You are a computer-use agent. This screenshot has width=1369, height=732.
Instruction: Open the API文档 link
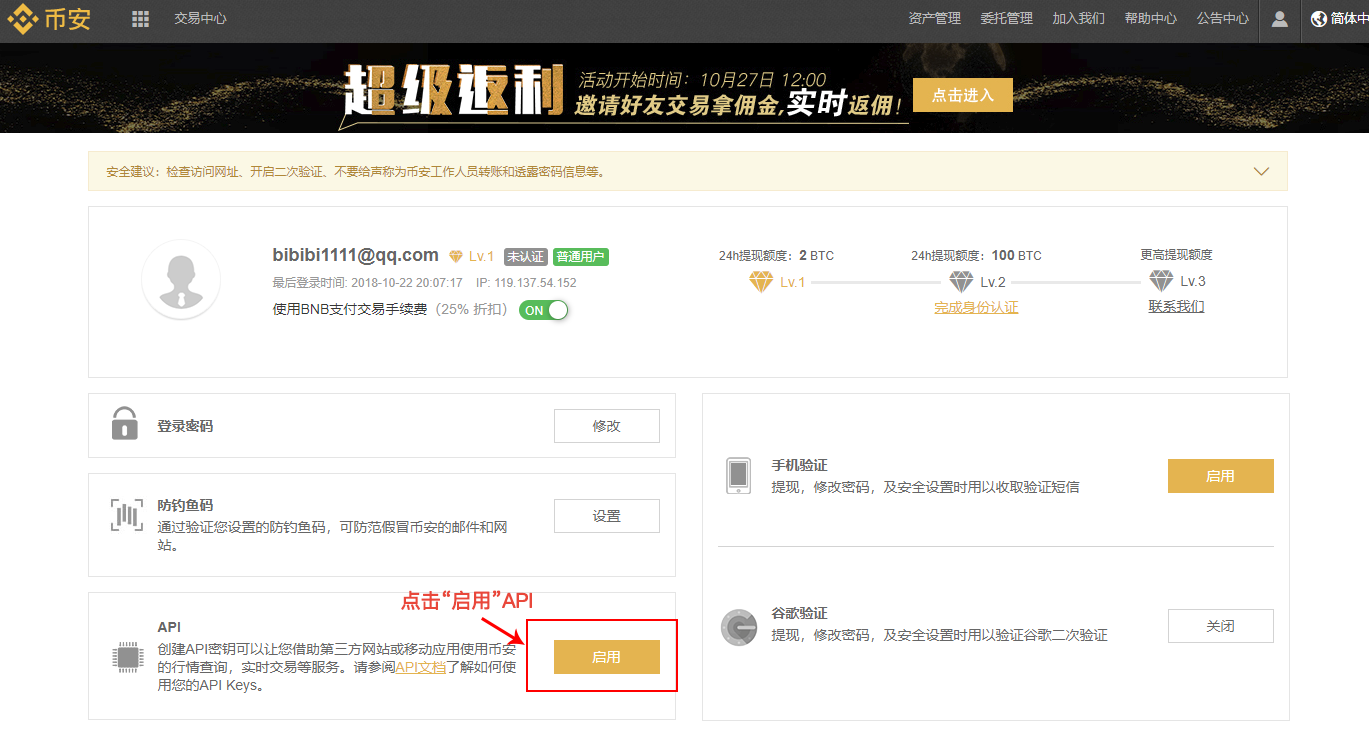pyautogui.click(x=421, y=667)
